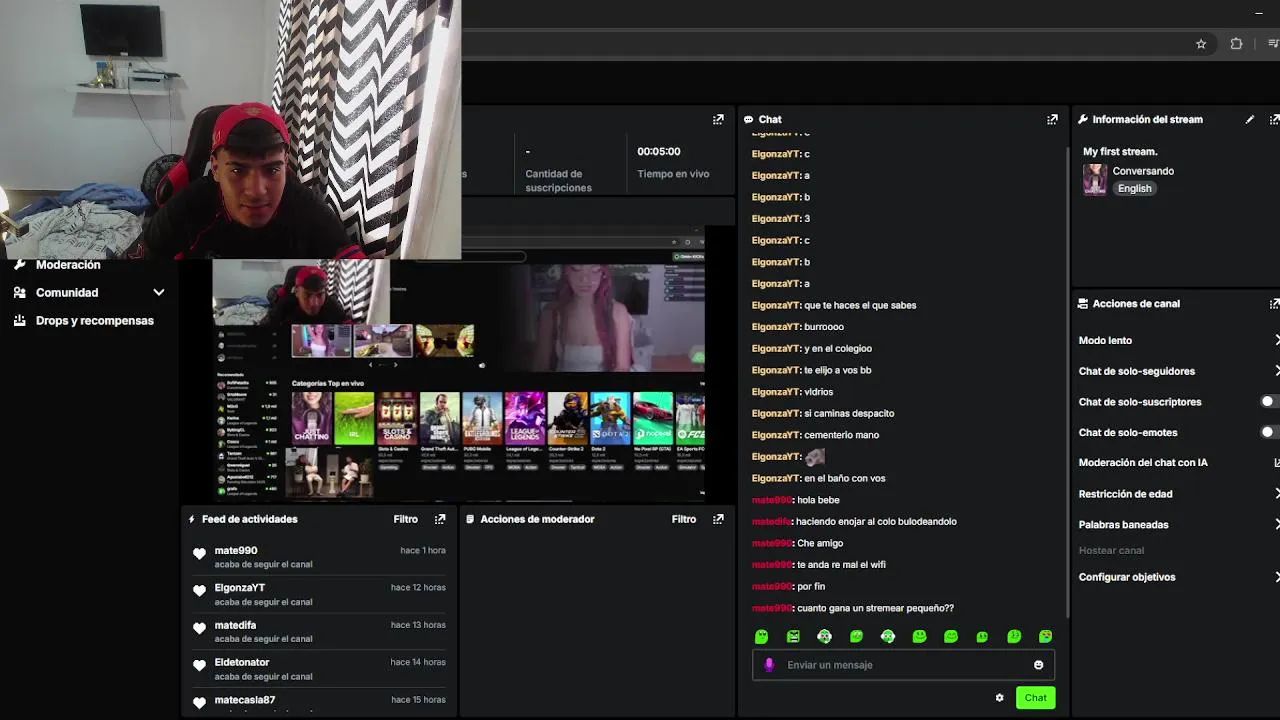
Task: Click the Moderación wrench icon in sidebar
Action: click(x=20, y=265)
